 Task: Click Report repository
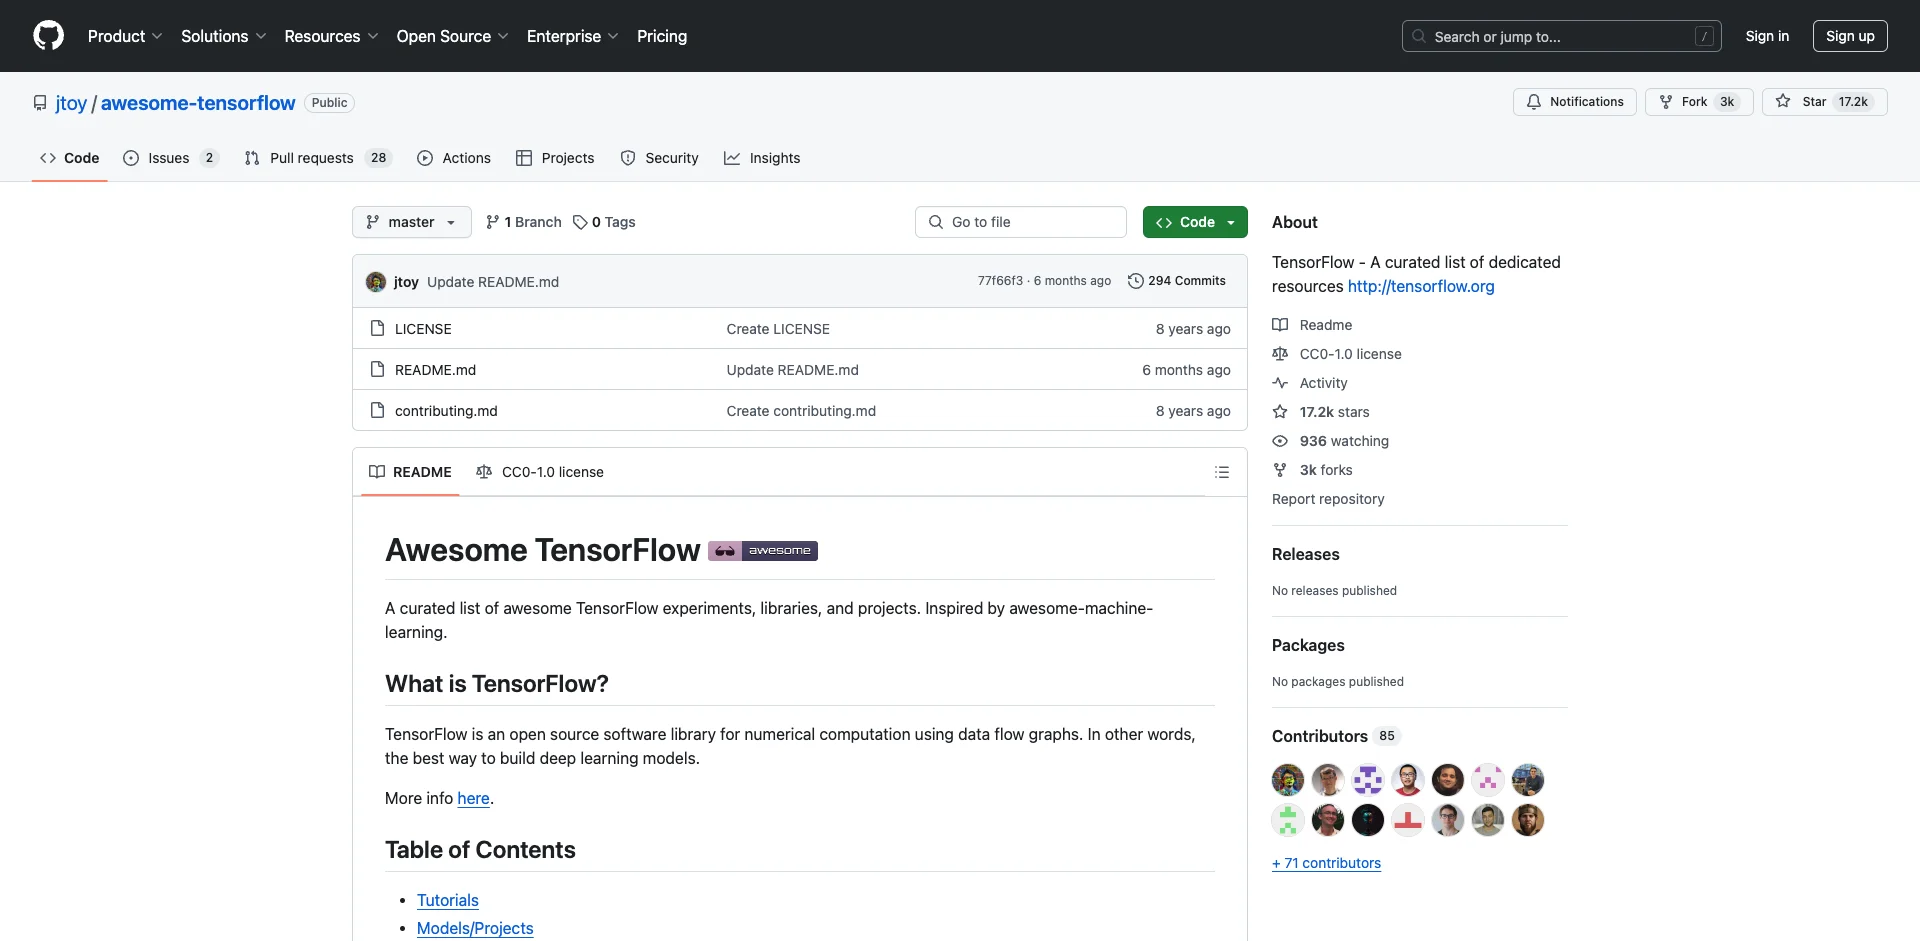(x=1328, y=499)
